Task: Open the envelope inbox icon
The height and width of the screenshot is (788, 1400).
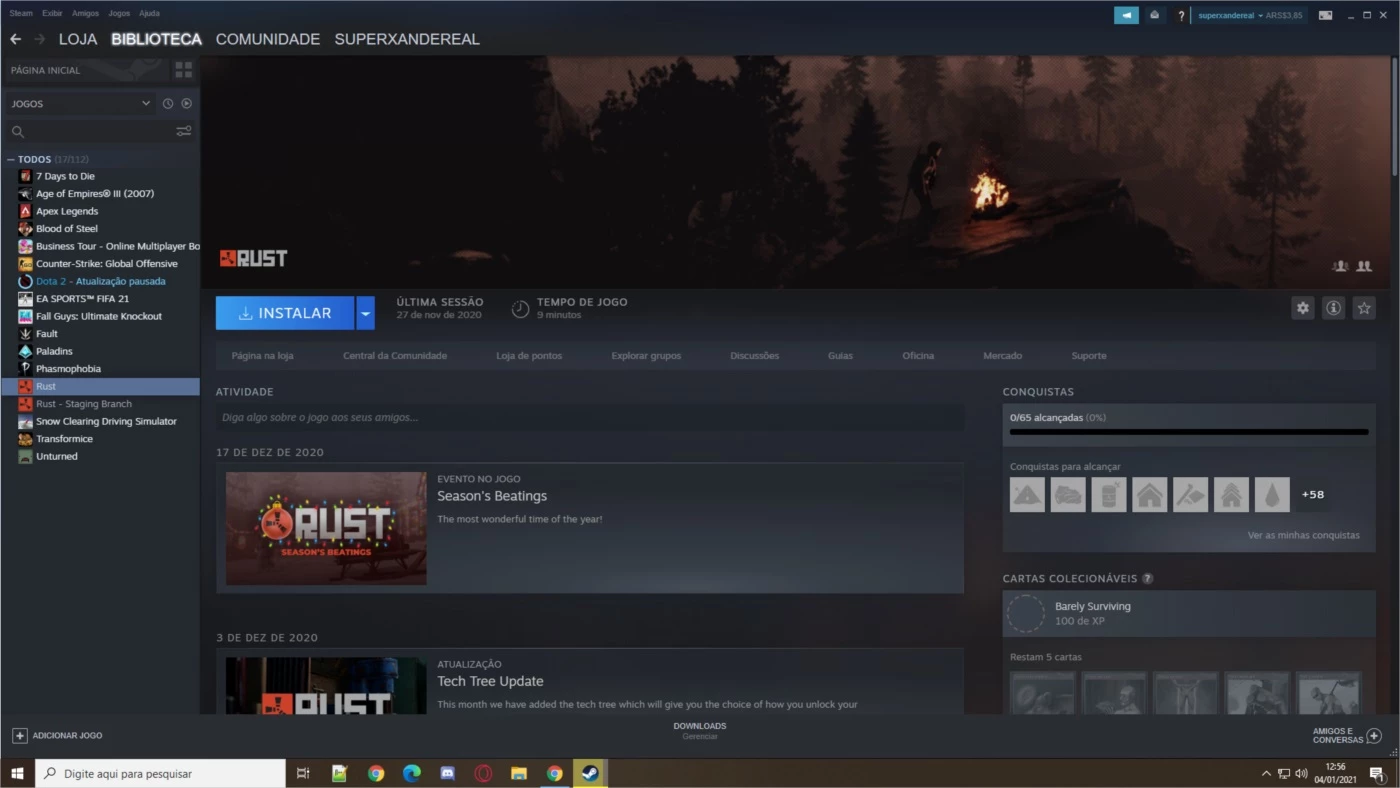Action: [1155, 15]
